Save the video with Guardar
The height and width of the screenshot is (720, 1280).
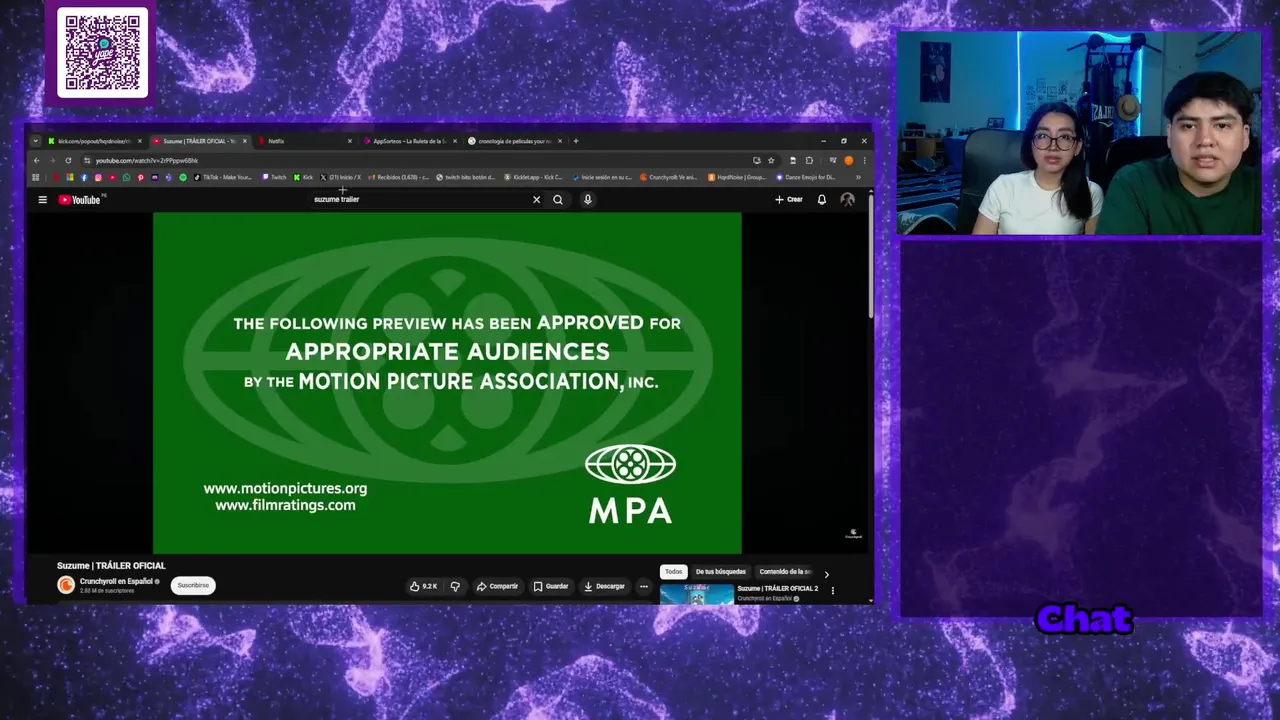coord(551,587)
